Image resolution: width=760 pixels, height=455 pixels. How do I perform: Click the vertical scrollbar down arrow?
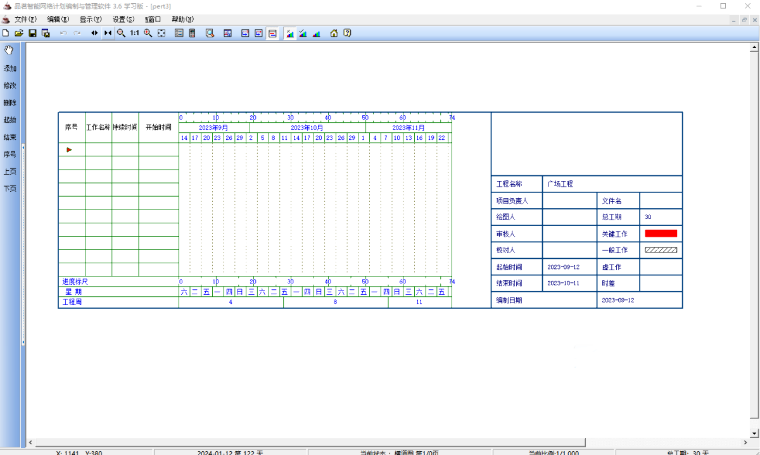(x=754, y=433)
